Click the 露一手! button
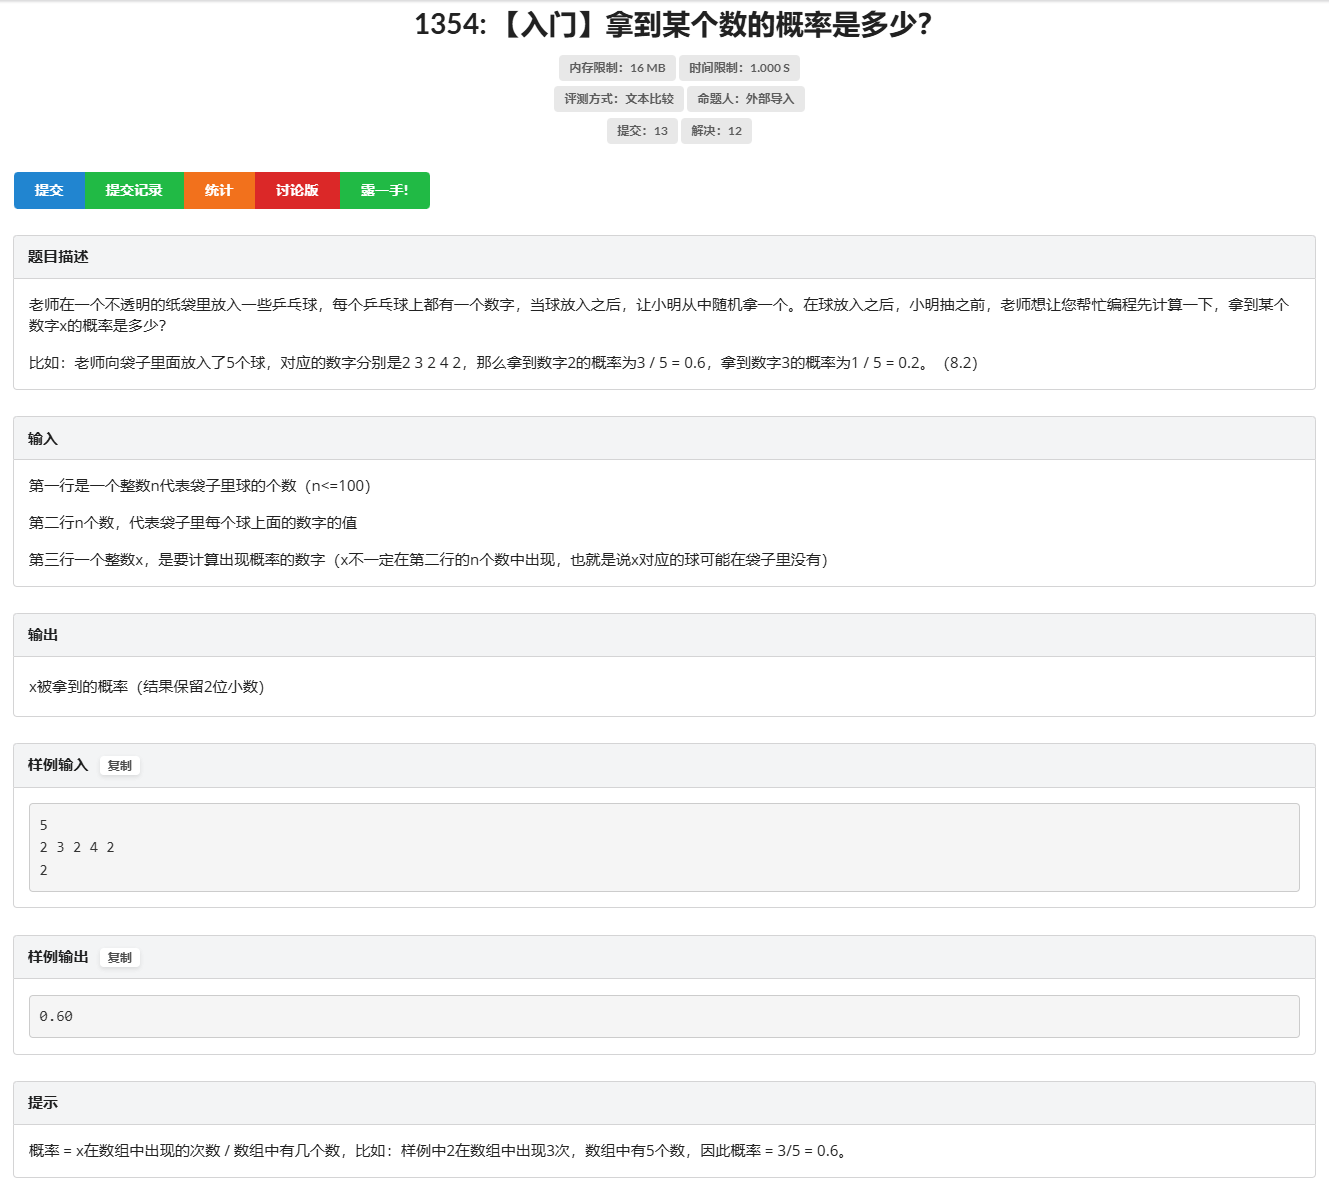Viewport: 1329px width, 1180px height. coord(384,190)
